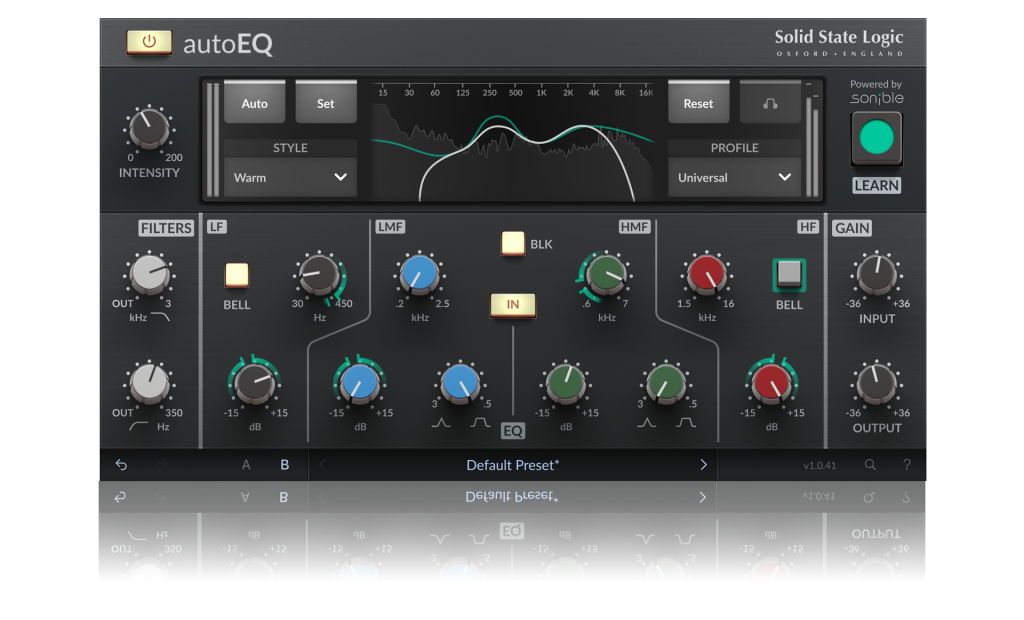Click the blue LMF frequency knob

(419, 274)
